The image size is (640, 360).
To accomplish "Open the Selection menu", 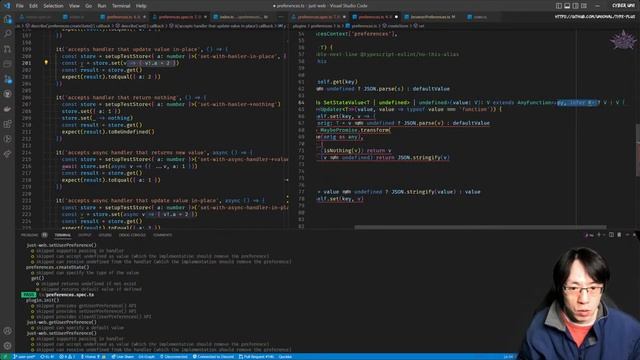I will (53, 6).
